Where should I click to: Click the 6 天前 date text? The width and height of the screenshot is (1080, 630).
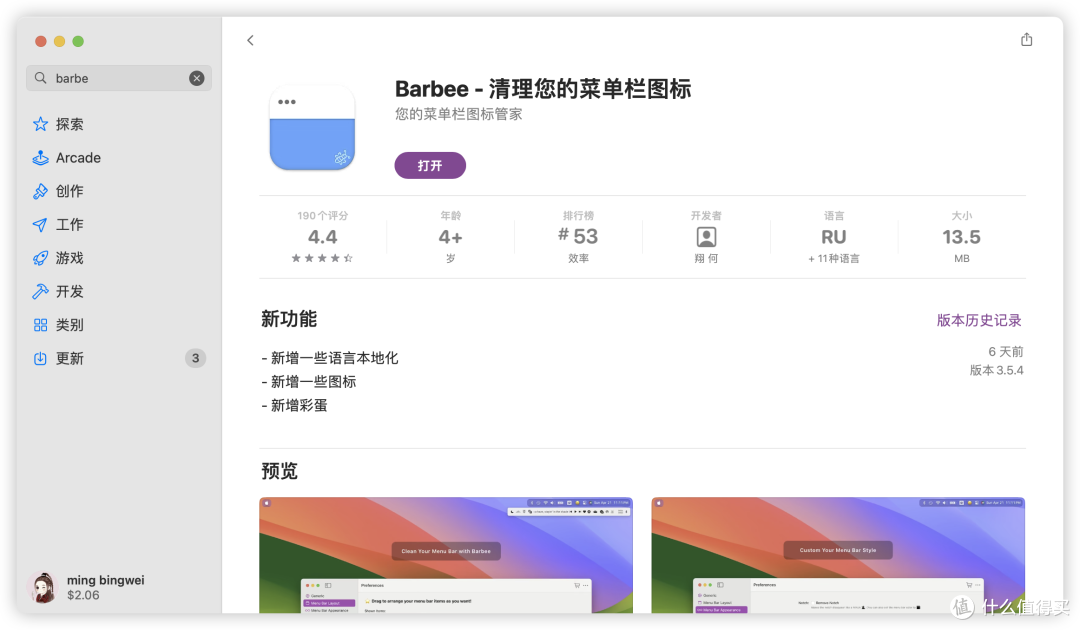(x=1006, y=352)
